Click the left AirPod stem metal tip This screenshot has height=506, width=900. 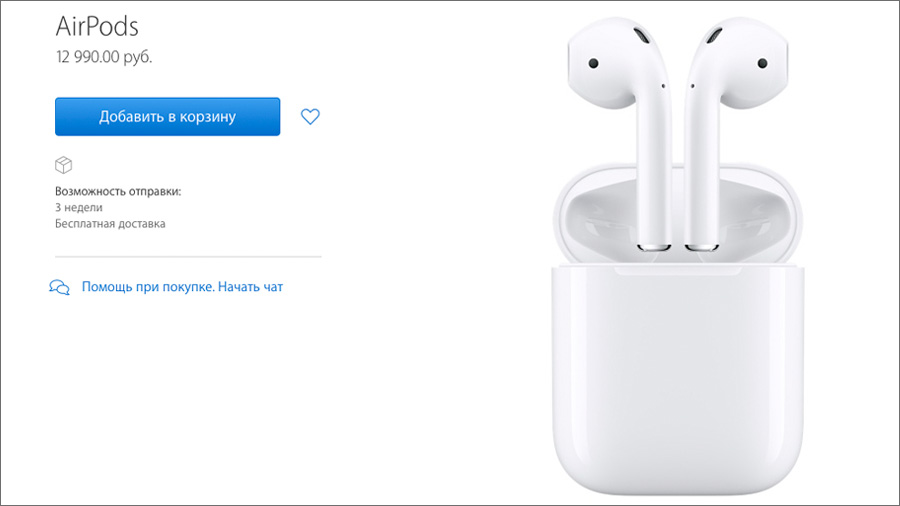654,247
